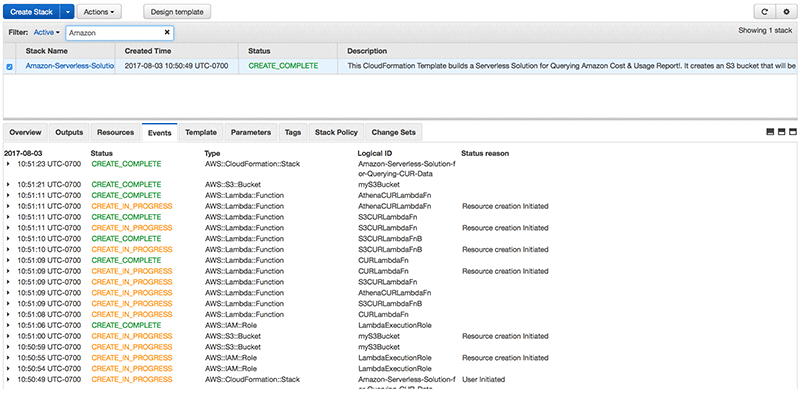Click the Design template button
Viewport: 800px width, 393px height.
point(177,12)
